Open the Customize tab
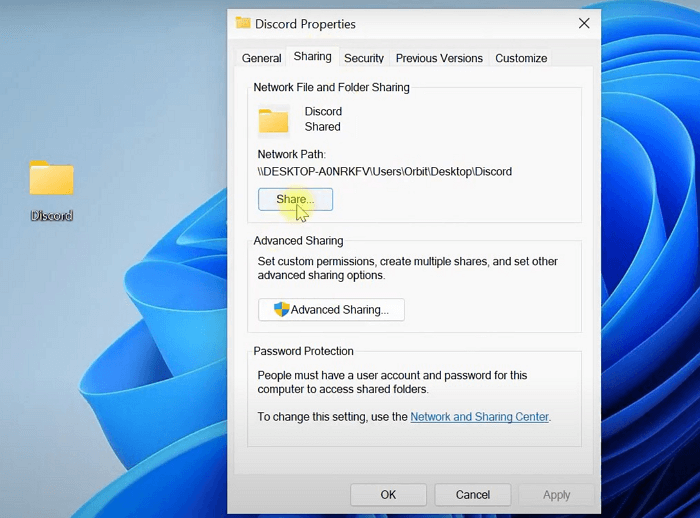Viewport: 700px width, 518px height. (521, 58)
